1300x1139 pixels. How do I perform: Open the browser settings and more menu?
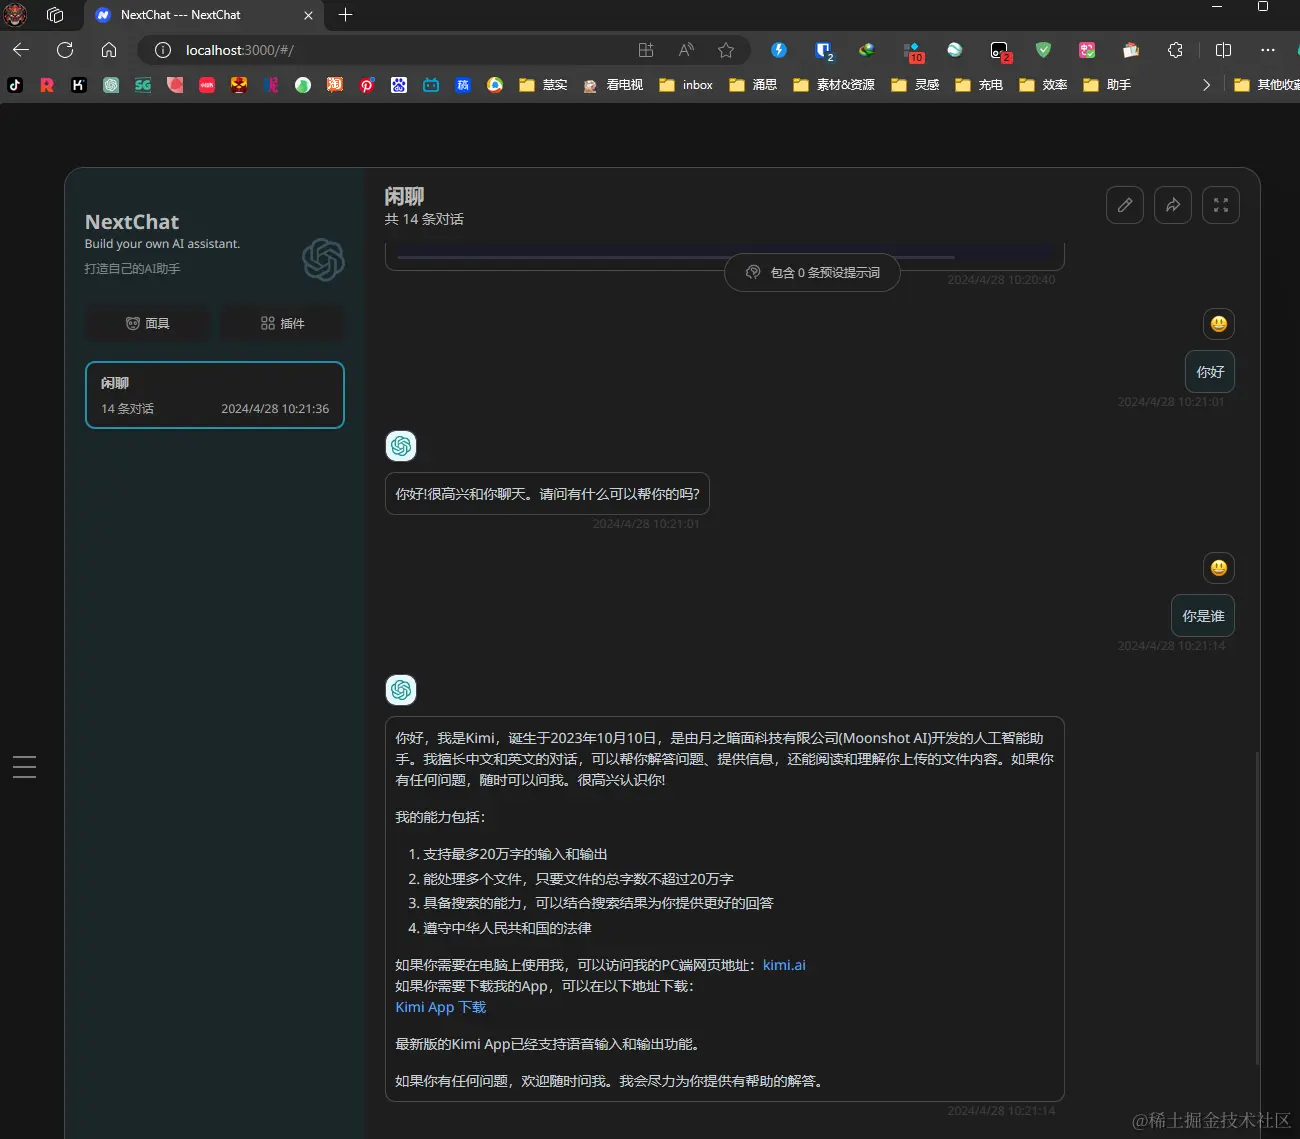pos(1268,50)
